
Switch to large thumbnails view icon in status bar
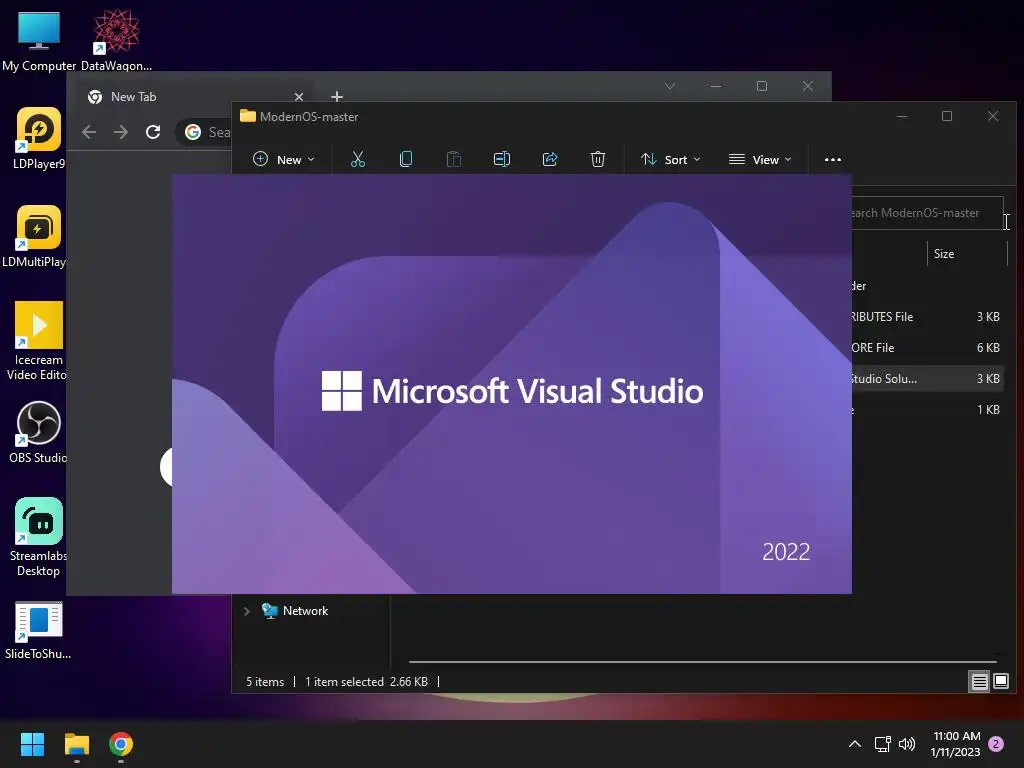coord(1001,682)
